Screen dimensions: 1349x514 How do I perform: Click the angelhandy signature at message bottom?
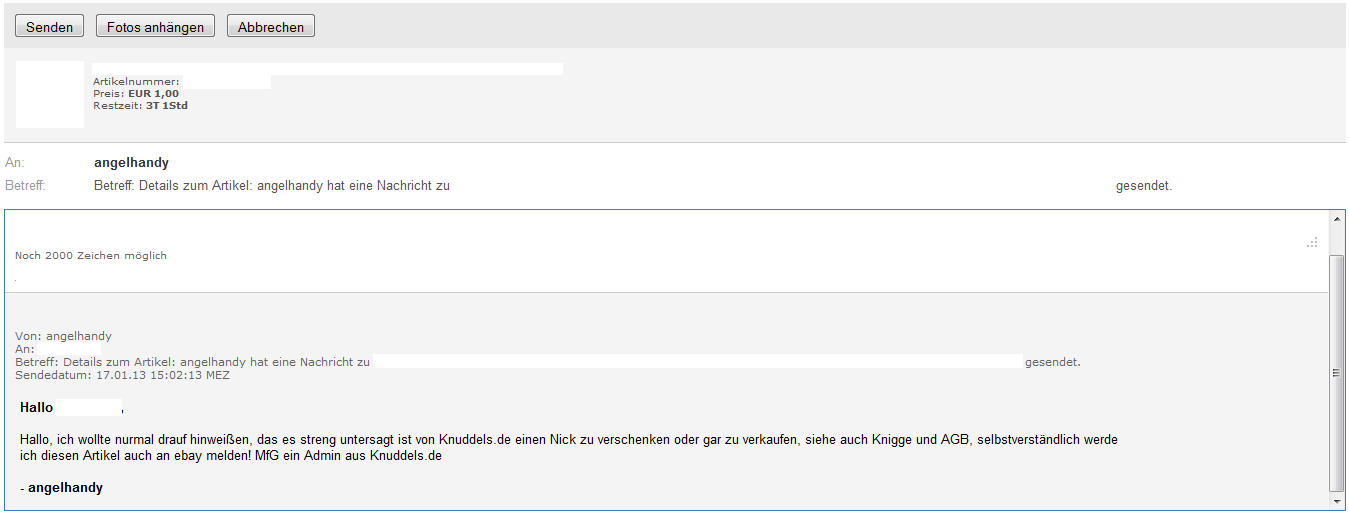pyautogui.click(x=65, y=488)
